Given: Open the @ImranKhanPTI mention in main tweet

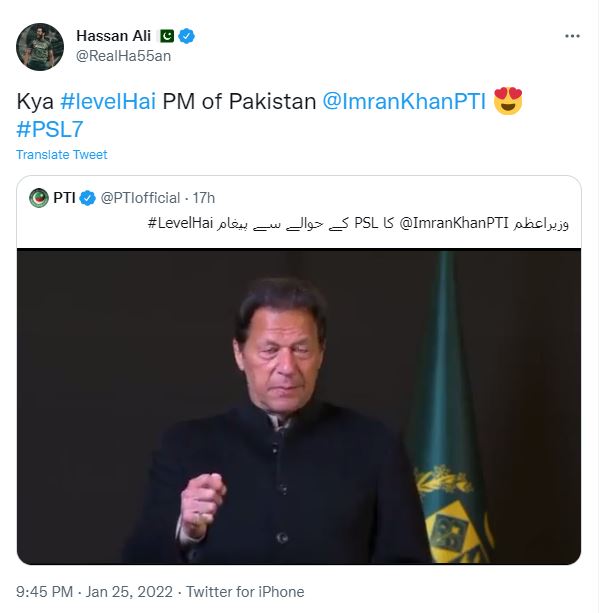Looking at the screenshot, I should pos(404,101).
